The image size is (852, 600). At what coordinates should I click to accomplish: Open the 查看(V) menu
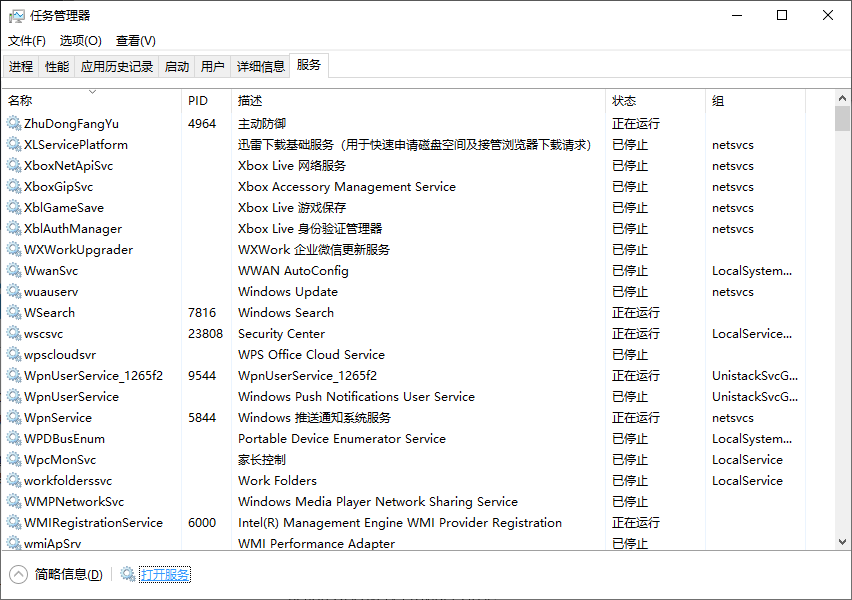coord(135,40)
